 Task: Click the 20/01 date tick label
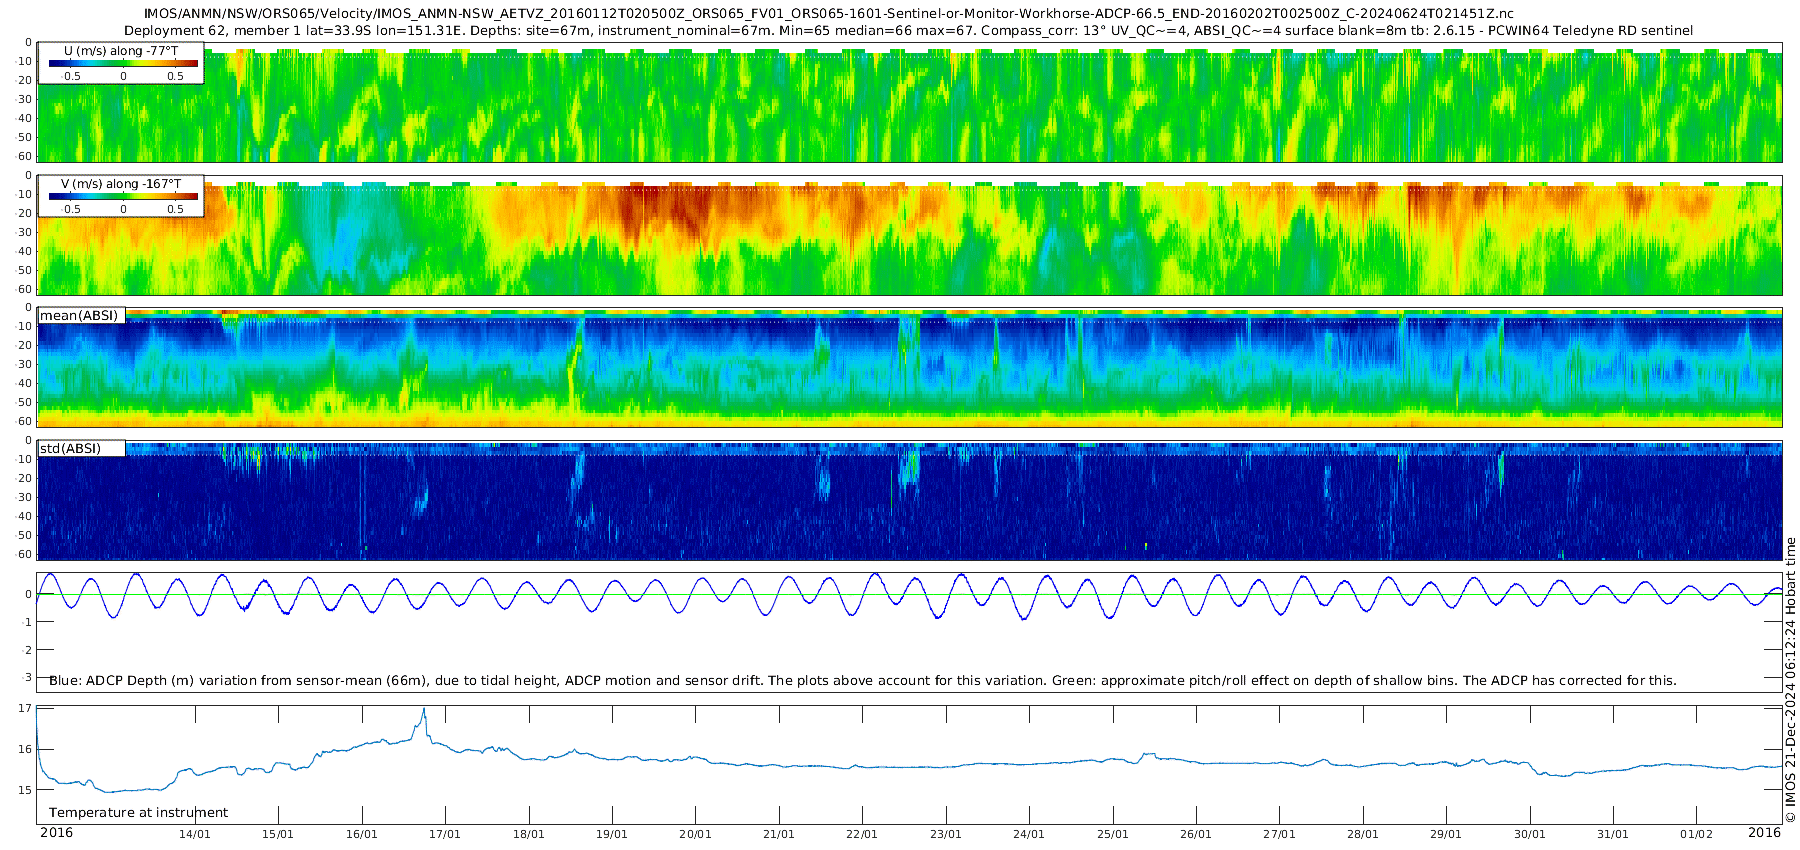[x=695, y=835]
